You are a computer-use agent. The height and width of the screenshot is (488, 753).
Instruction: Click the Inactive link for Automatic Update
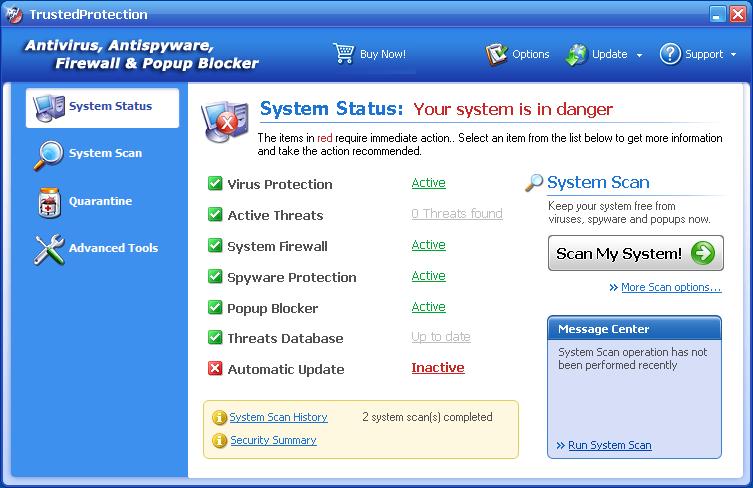[438, 368]
